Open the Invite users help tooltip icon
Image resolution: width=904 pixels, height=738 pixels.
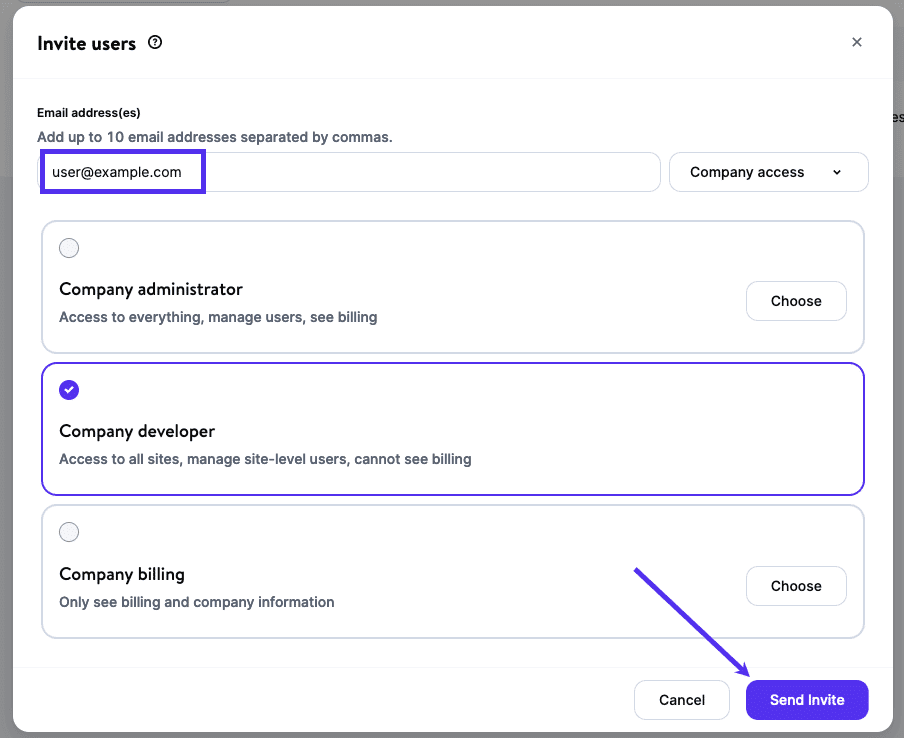[155, 42]
